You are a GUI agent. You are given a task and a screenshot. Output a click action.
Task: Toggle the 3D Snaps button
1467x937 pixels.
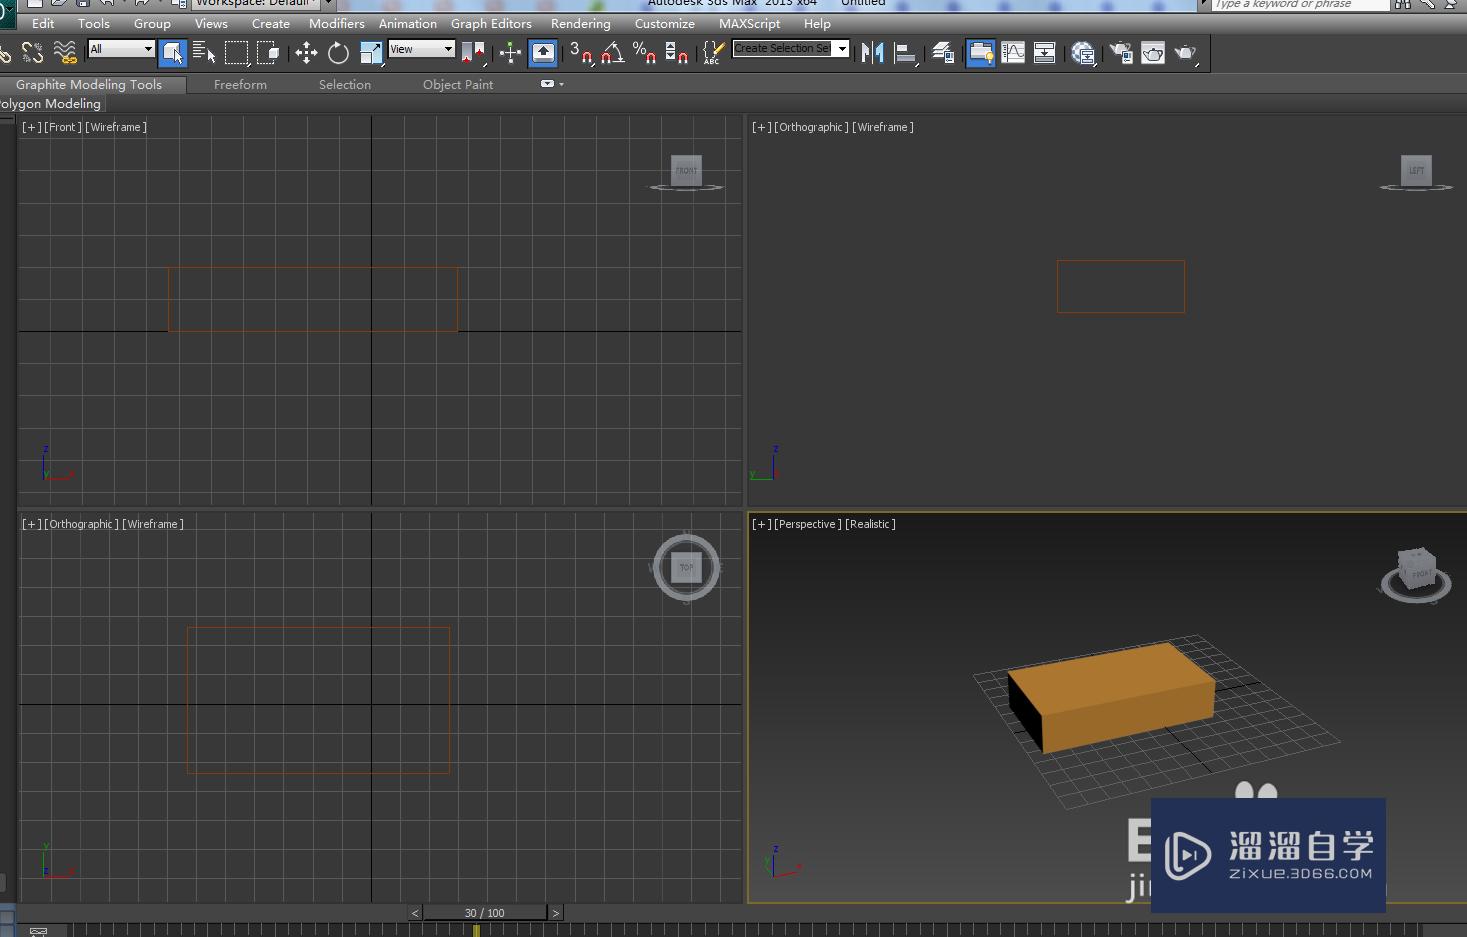coord(580,53)
